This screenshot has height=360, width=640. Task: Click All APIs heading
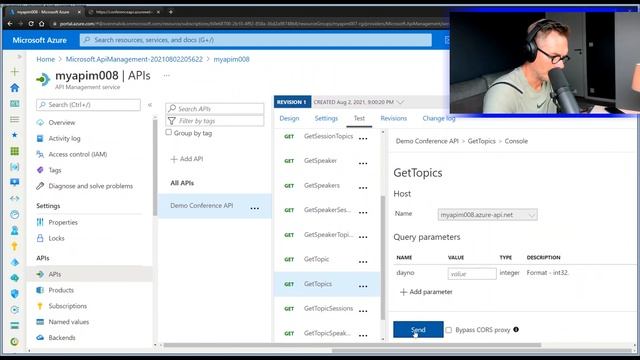click(x=182, y=183)
